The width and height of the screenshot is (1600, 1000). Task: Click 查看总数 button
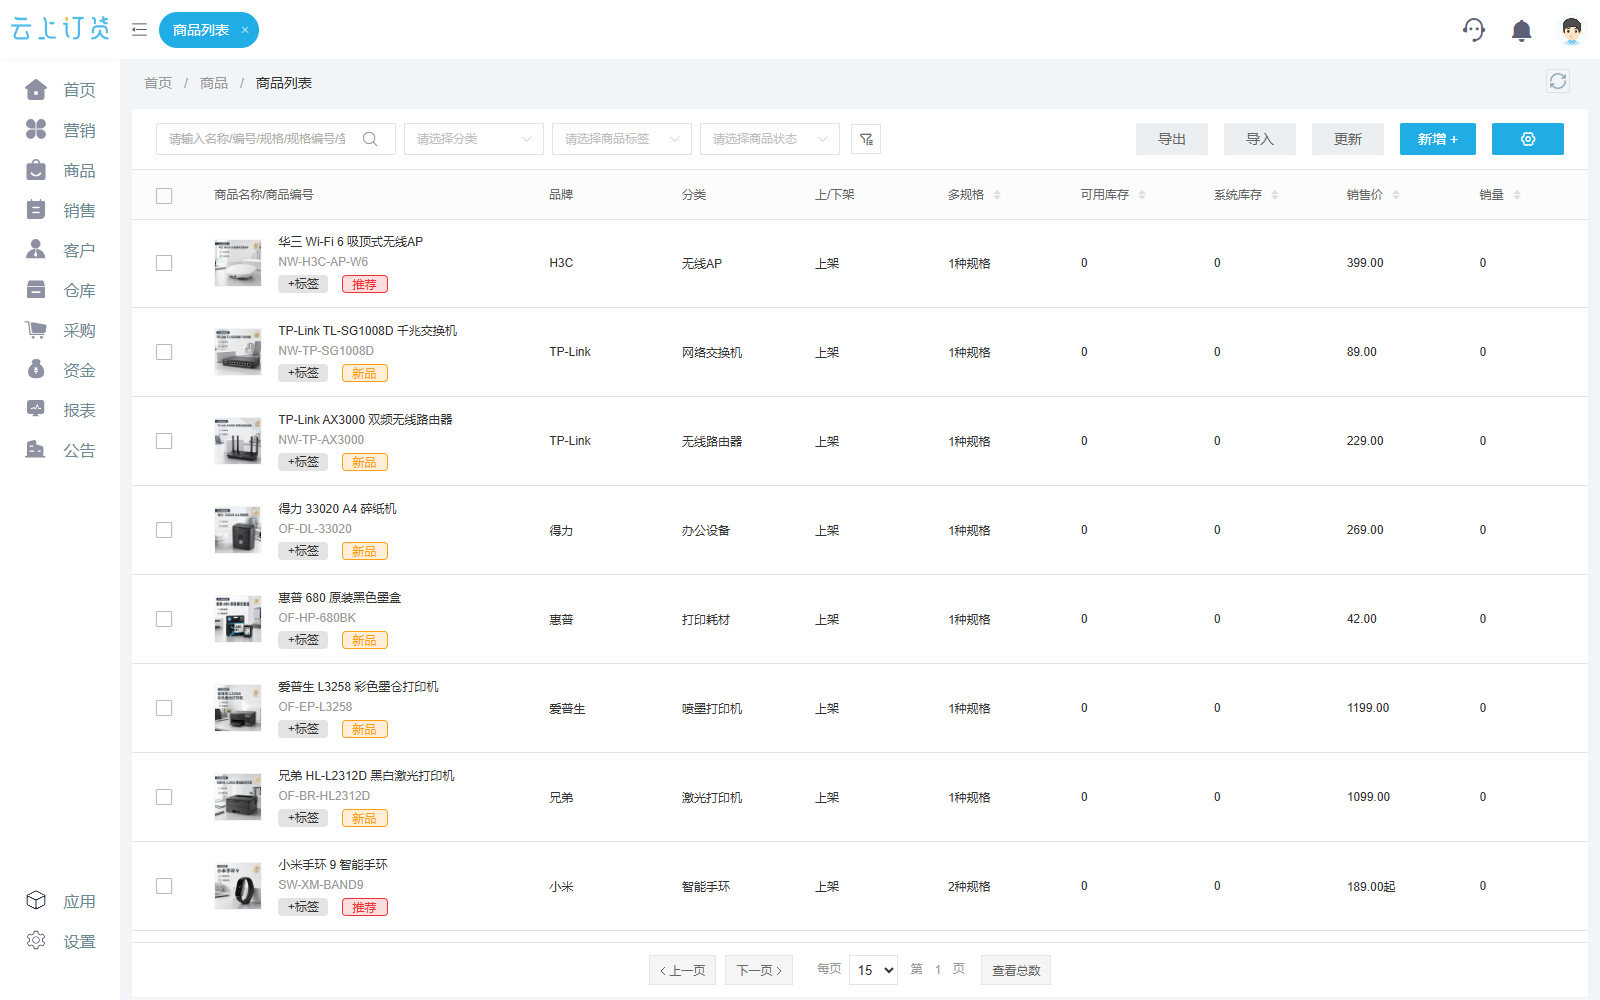(x=1016, y=970)
